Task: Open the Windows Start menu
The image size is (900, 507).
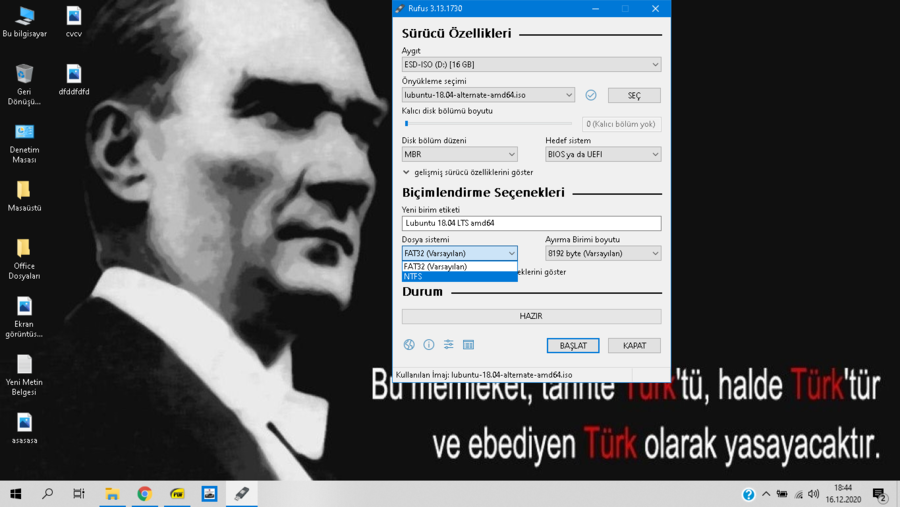Action: (x=15, y=494)
